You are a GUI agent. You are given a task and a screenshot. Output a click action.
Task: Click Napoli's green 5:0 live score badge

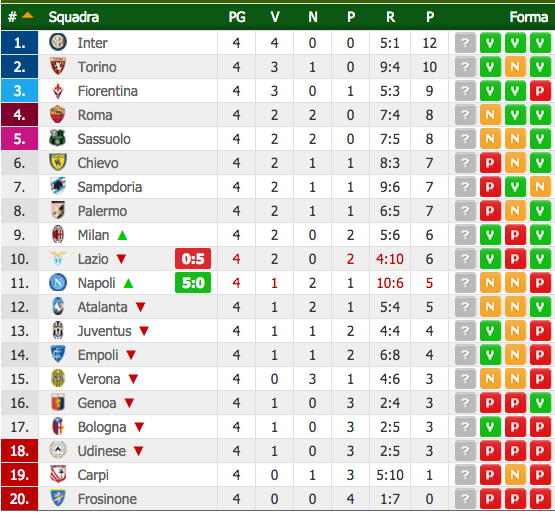[x=193, y=283]
